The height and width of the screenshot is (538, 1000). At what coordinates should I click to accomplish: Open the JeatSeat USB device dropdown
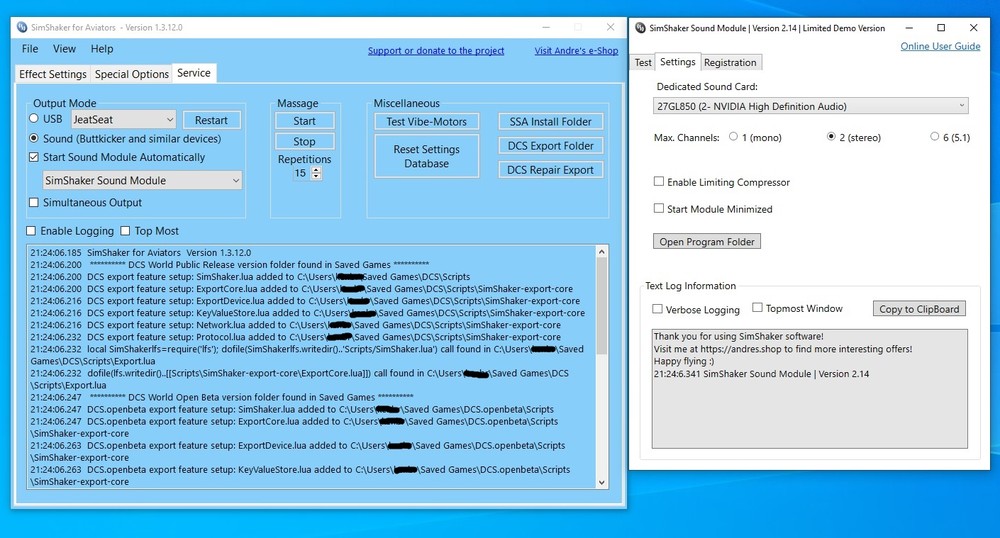124,119
